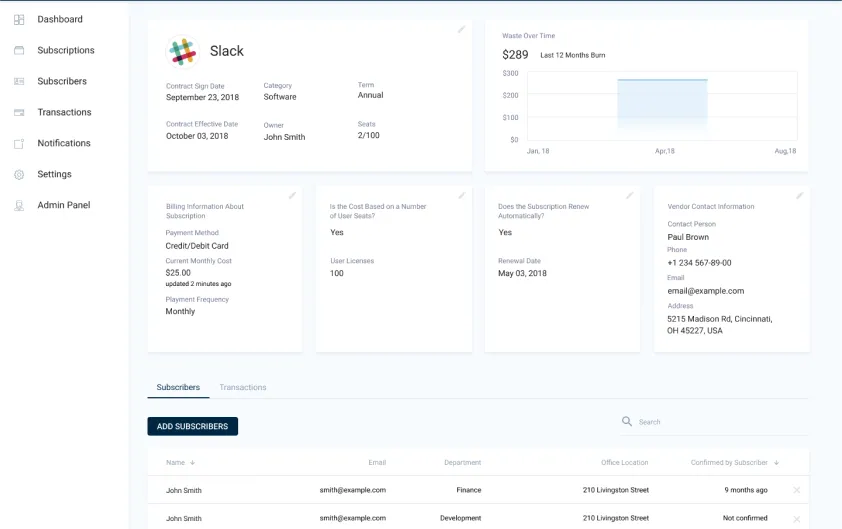
Task: Click the Slack subscription title
Action: click(227, 51)
